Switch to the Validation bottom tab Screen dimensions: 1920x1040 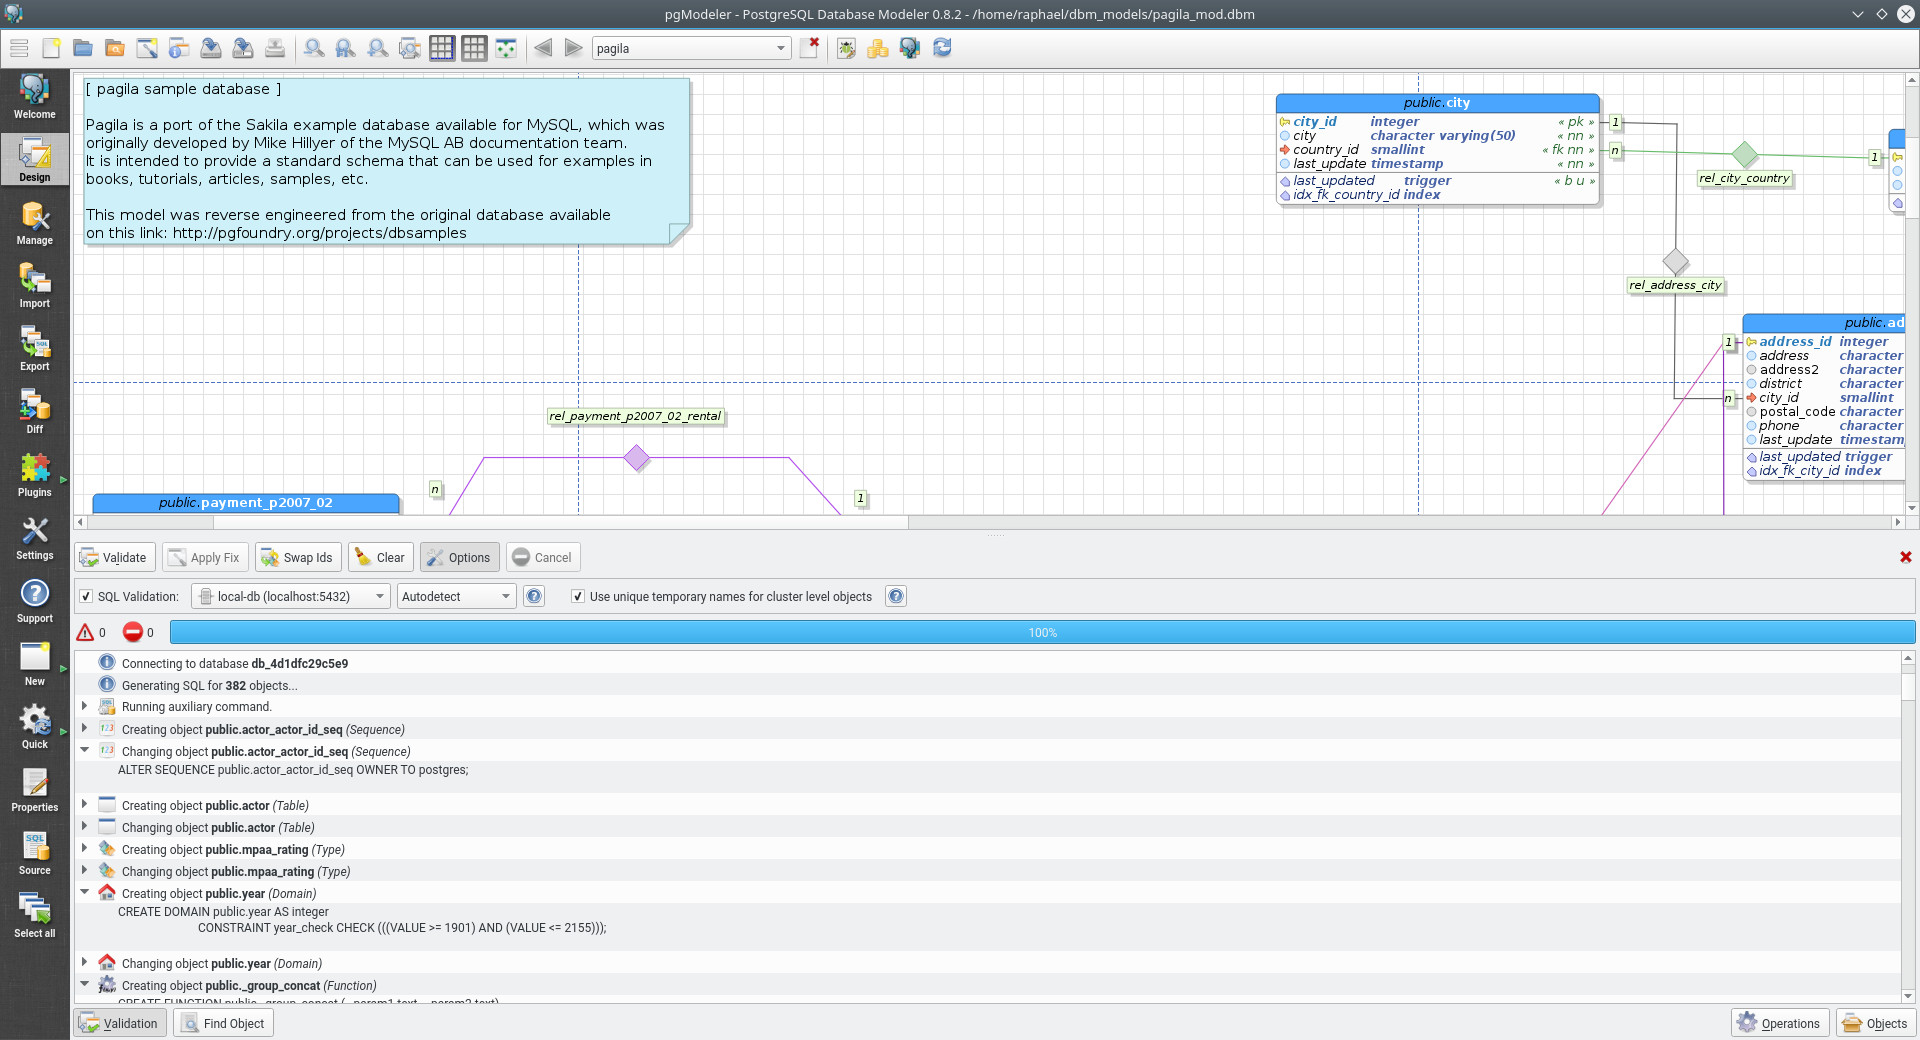pos(120,1023)
